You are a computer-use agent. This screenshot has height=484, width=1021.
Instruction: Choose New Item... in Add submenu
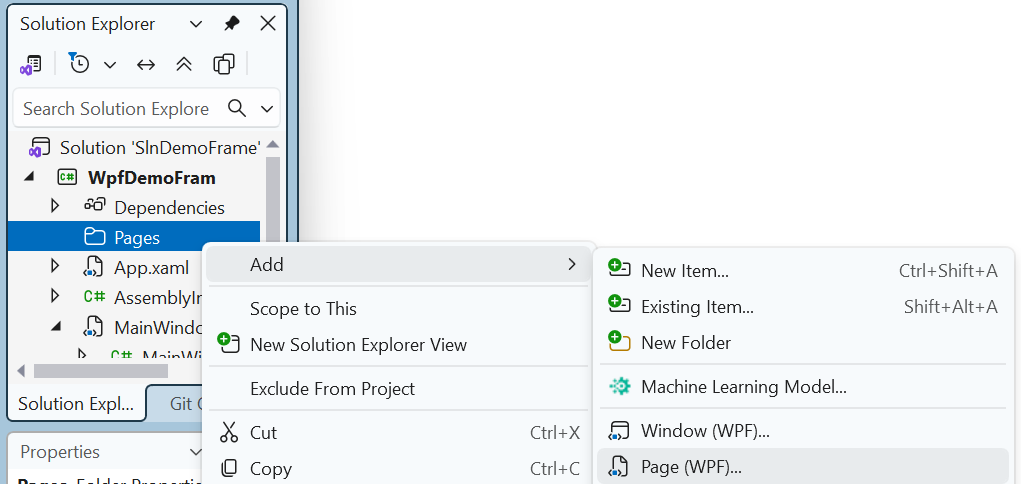pyautogui.click(x=684, y=270)
